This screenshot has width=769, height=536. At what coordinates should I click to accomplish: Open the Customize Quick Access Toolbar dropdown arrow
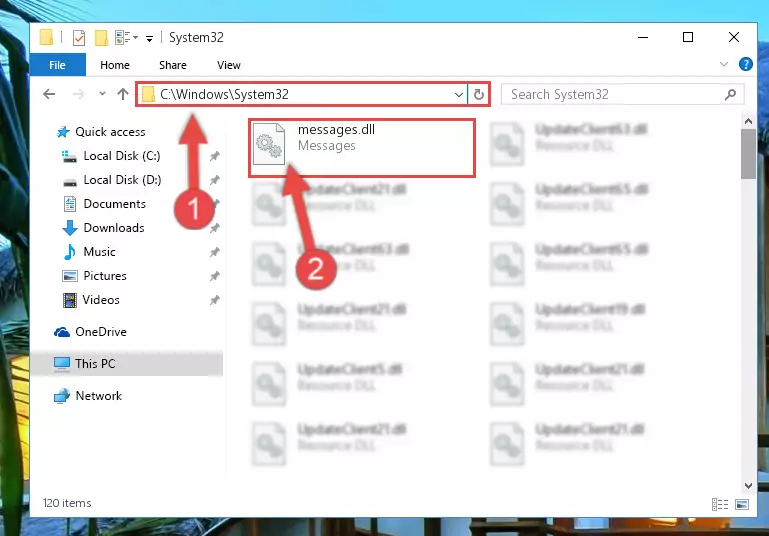(149, 38)
